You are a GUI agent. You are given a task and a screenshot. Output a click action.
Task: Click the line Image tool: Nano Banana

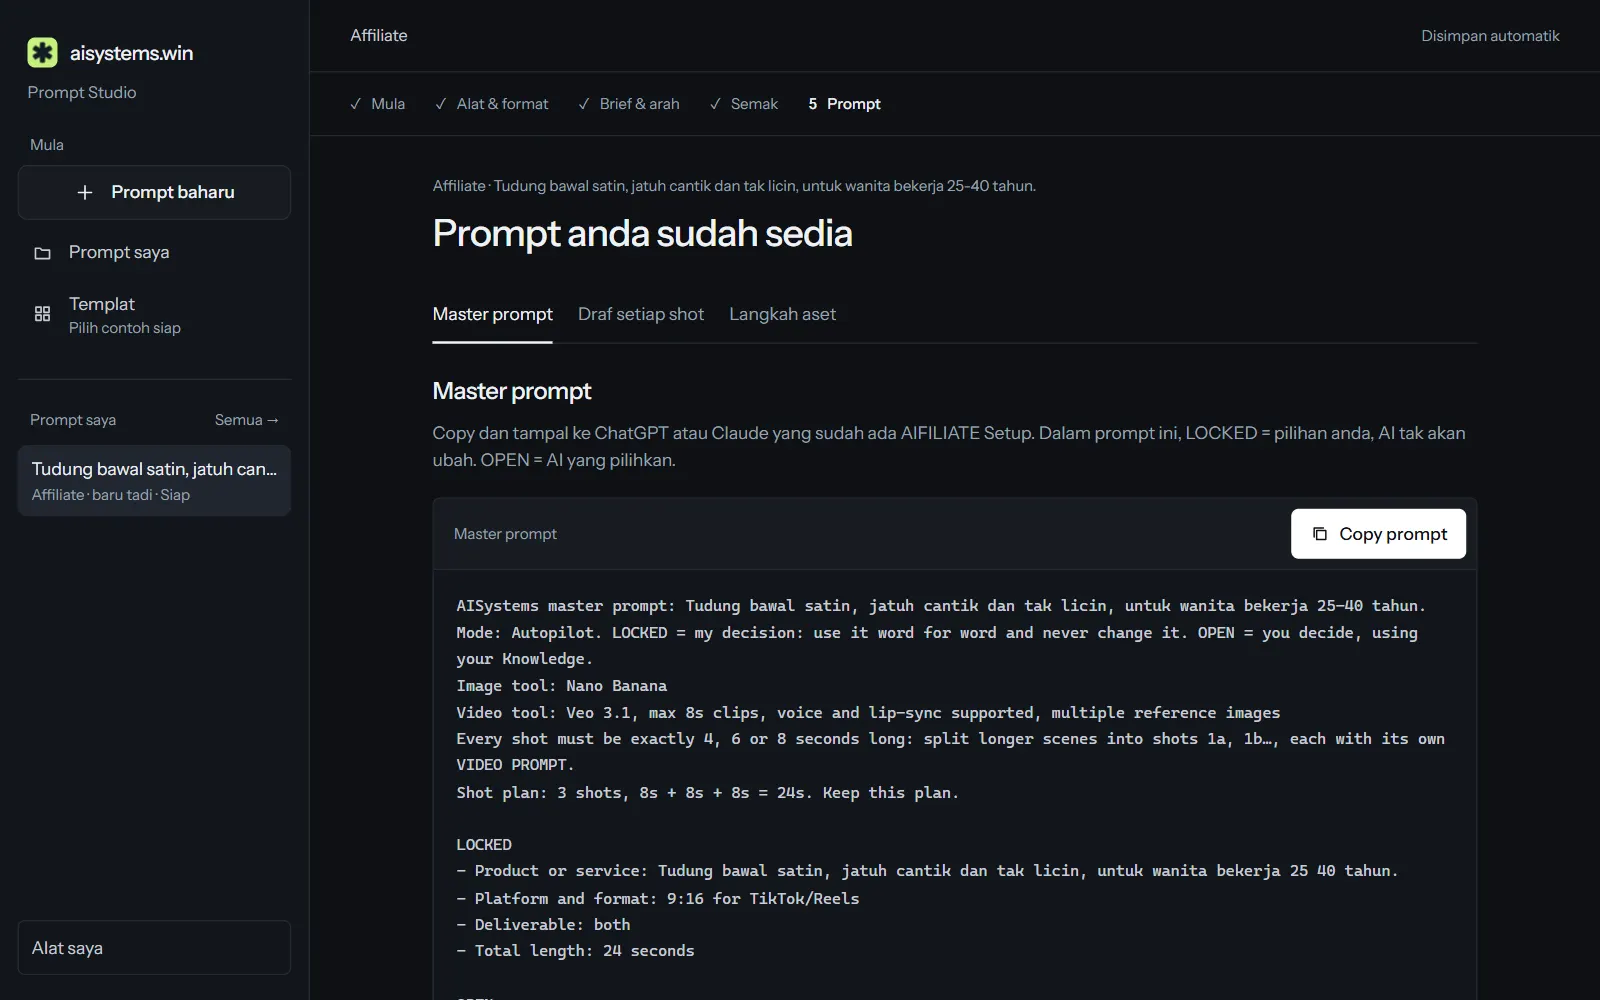point(562,686)
